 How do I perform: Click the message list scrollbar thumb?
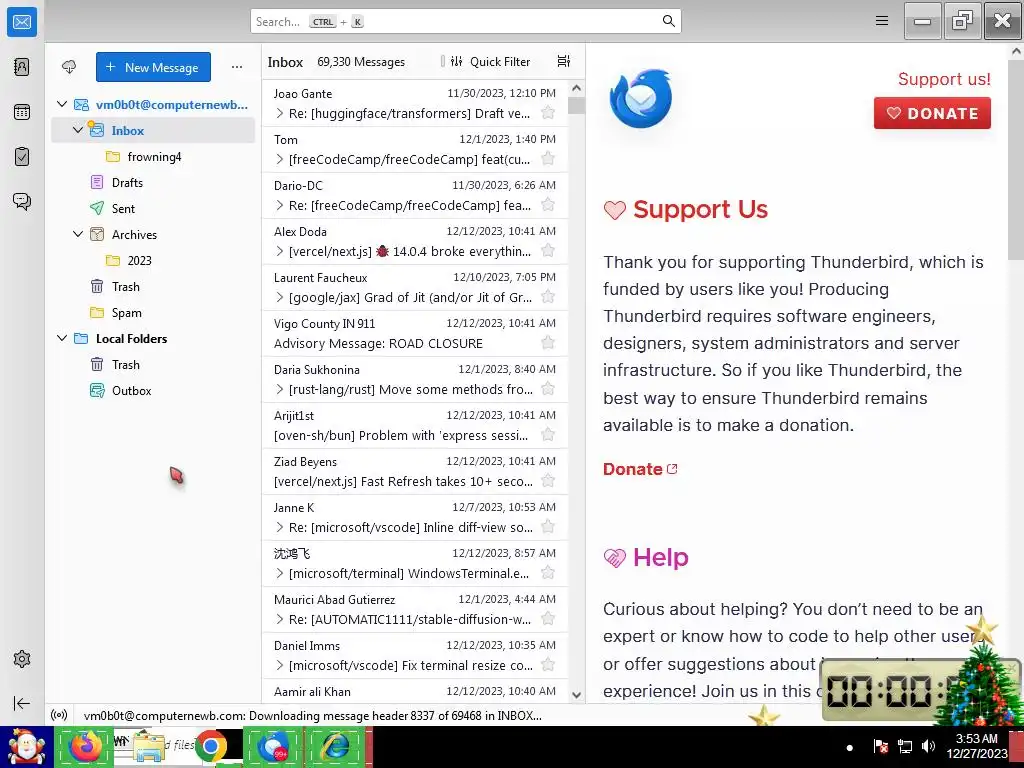point(576,106)
